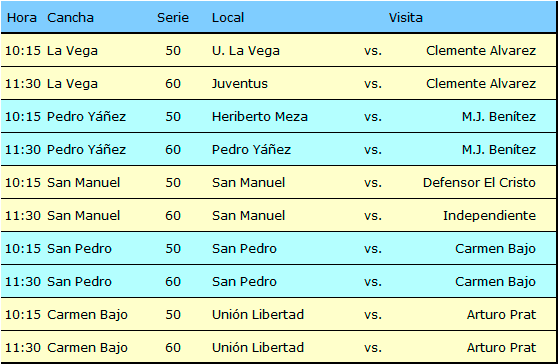558x364 pixels.
Task: Select Juventus in the Local column
Action: click(239, 84)
